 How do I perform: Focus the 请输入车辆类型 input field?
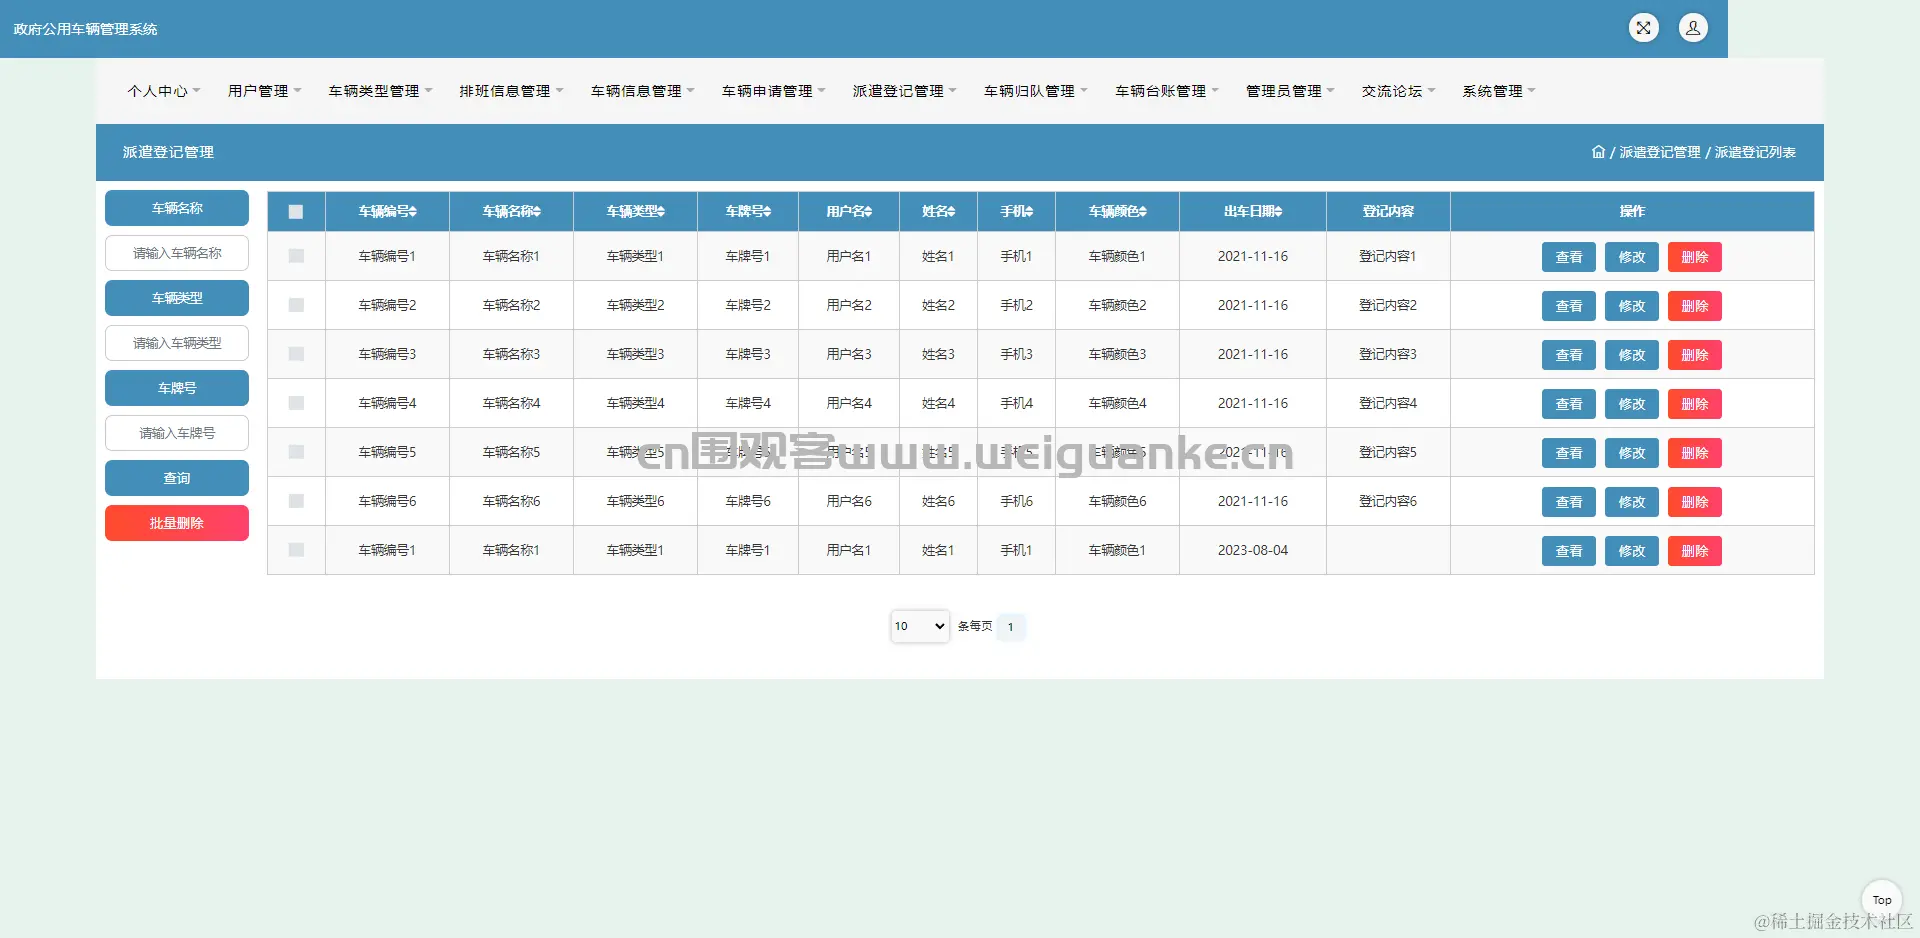point(177,343)
